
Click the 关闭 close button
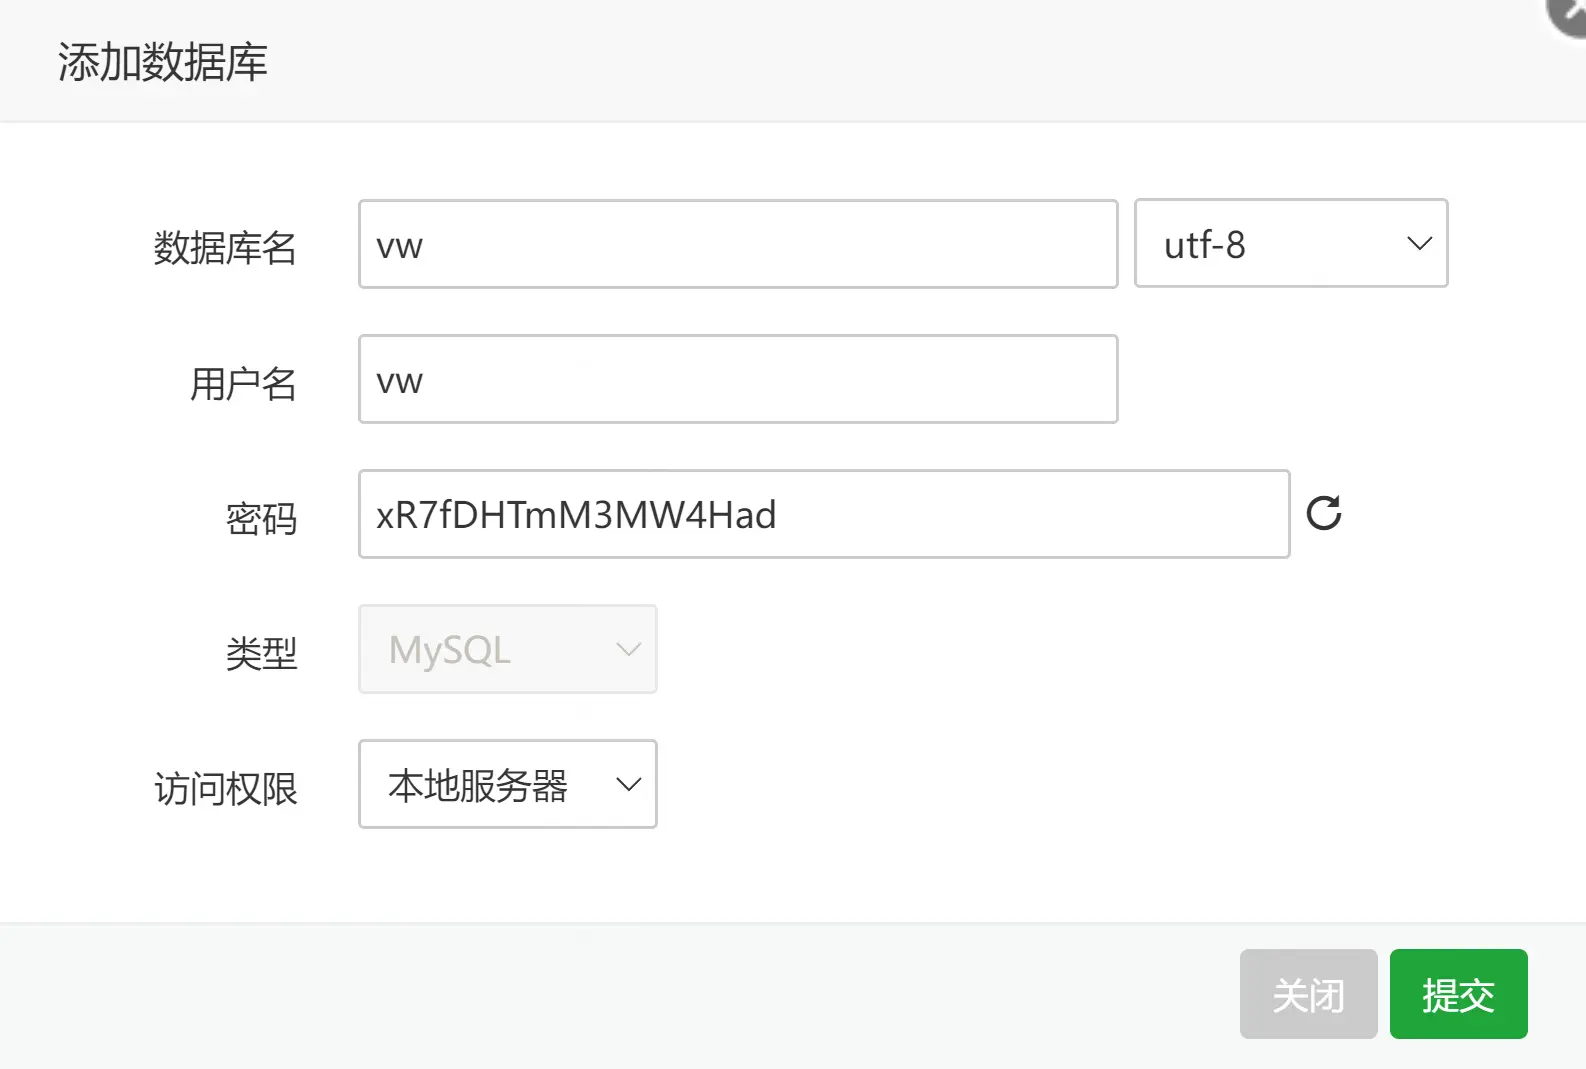click(x=1308, y=994)
